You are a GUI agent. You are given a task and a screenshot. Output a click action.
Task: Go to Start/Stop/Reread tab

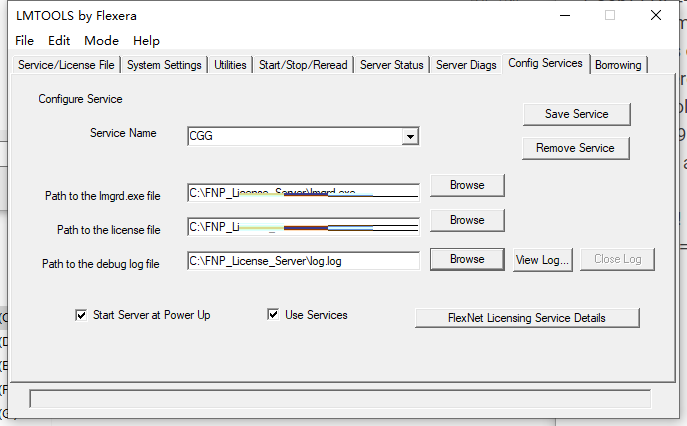click(x=303, y=65)
